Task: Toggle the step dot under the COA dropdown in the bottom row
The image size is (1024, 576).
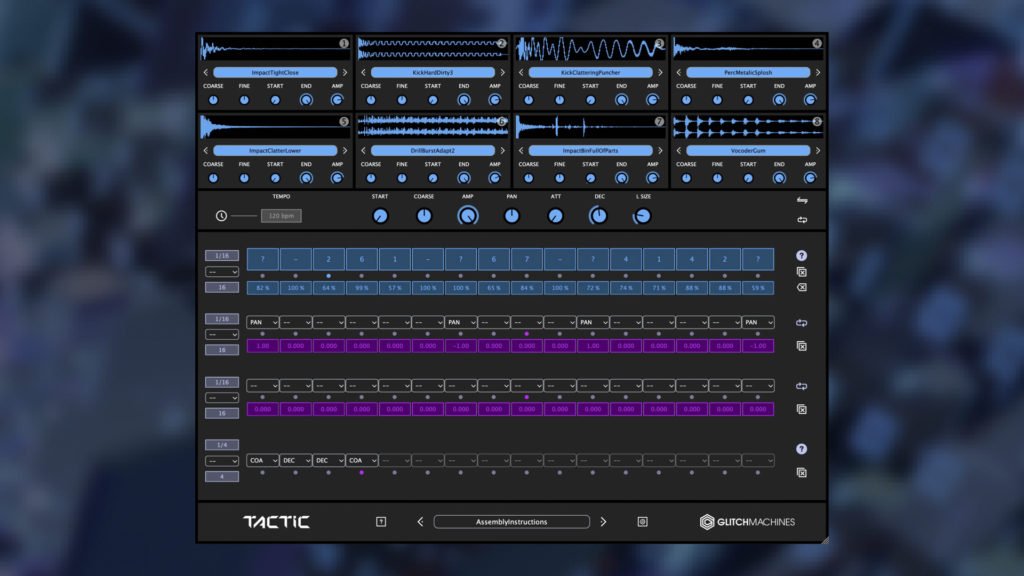Action: coord(263,472)
